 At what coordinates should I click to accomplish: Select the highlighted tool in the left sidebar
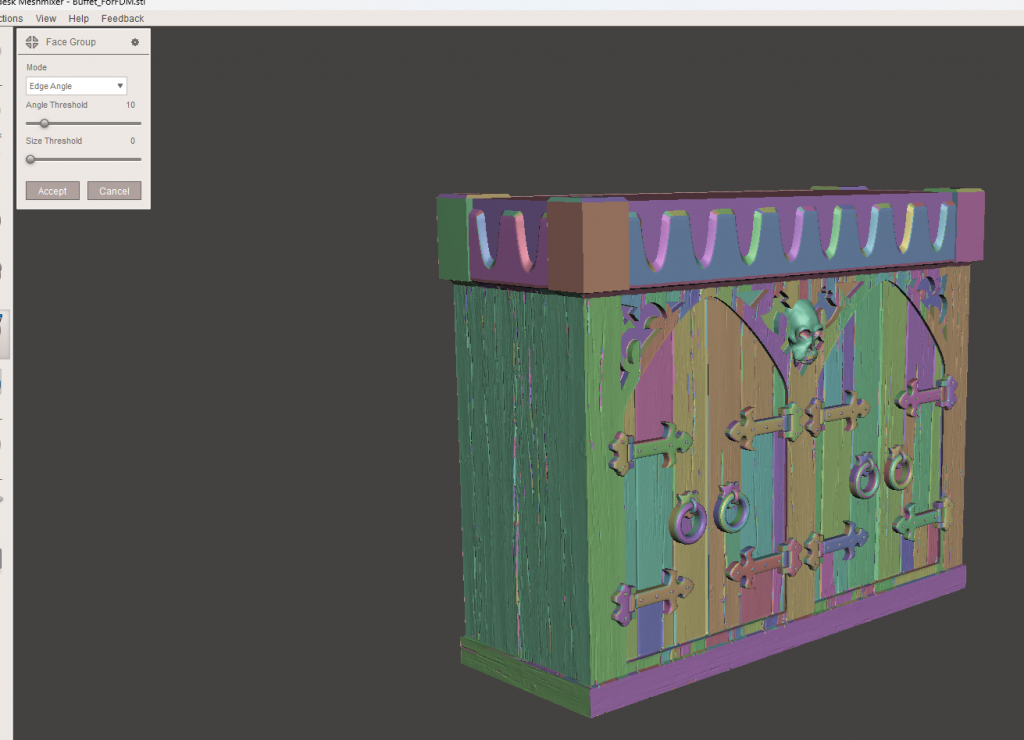[4, 335]
